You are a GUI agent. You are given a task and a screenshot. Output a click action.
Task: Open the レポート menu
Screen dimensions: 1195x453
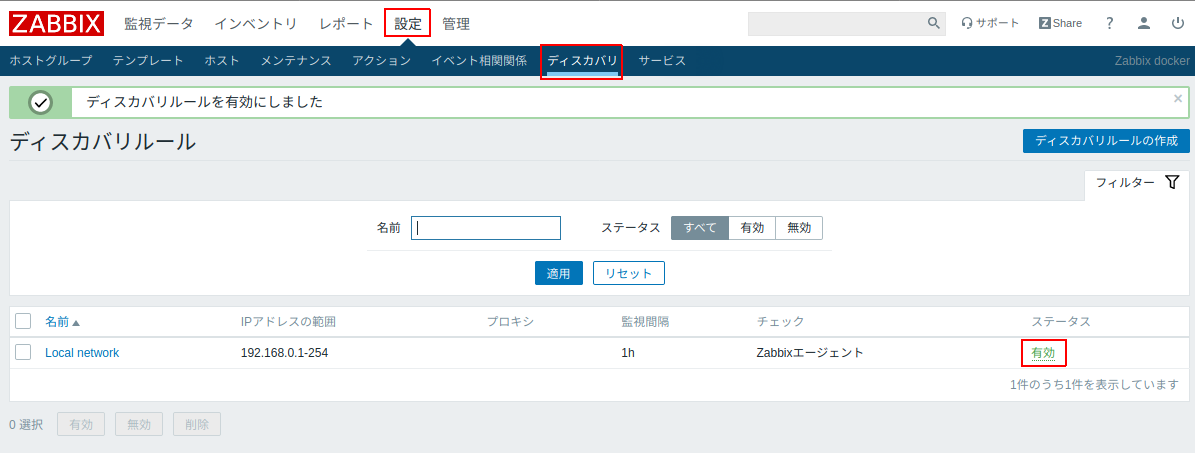[347, 24]
